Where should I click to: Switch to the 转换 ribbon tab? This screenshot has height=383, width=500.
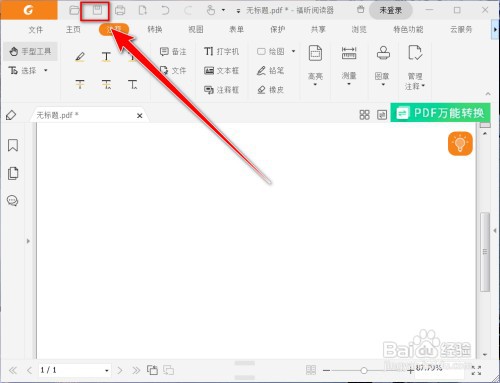coord(155,29)
